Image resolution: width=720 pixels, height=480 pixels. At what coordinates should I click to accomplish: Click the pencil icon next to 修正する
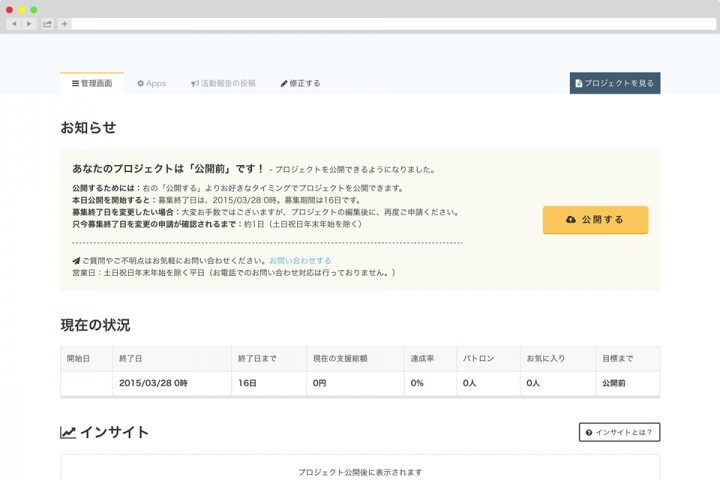(284, 83)
